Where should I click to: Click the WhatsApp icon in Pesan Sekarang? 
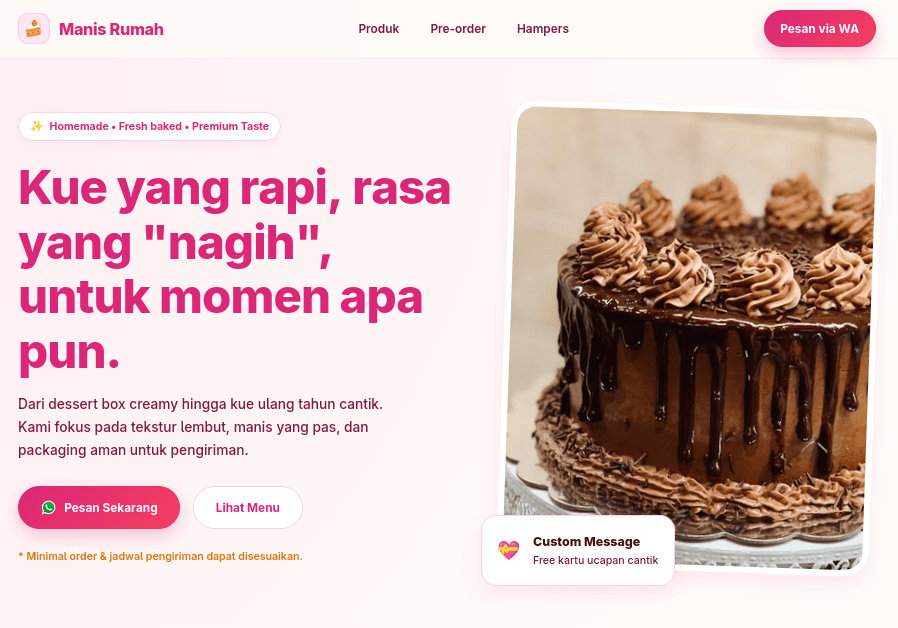49,508
